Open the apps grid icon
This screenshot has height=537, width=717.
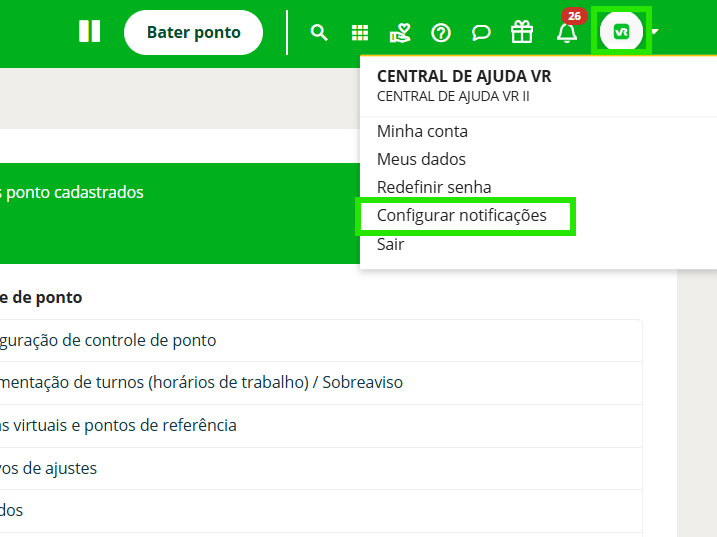360,33
